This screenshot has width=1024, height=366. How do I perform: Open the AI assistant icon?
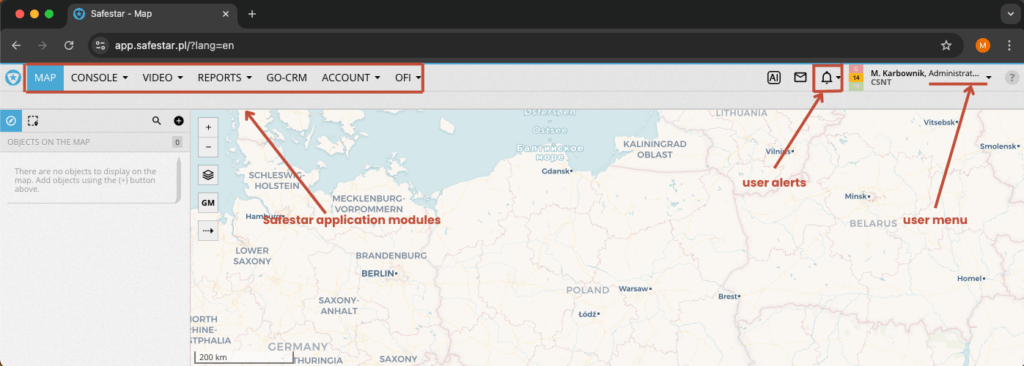[774, 78]
